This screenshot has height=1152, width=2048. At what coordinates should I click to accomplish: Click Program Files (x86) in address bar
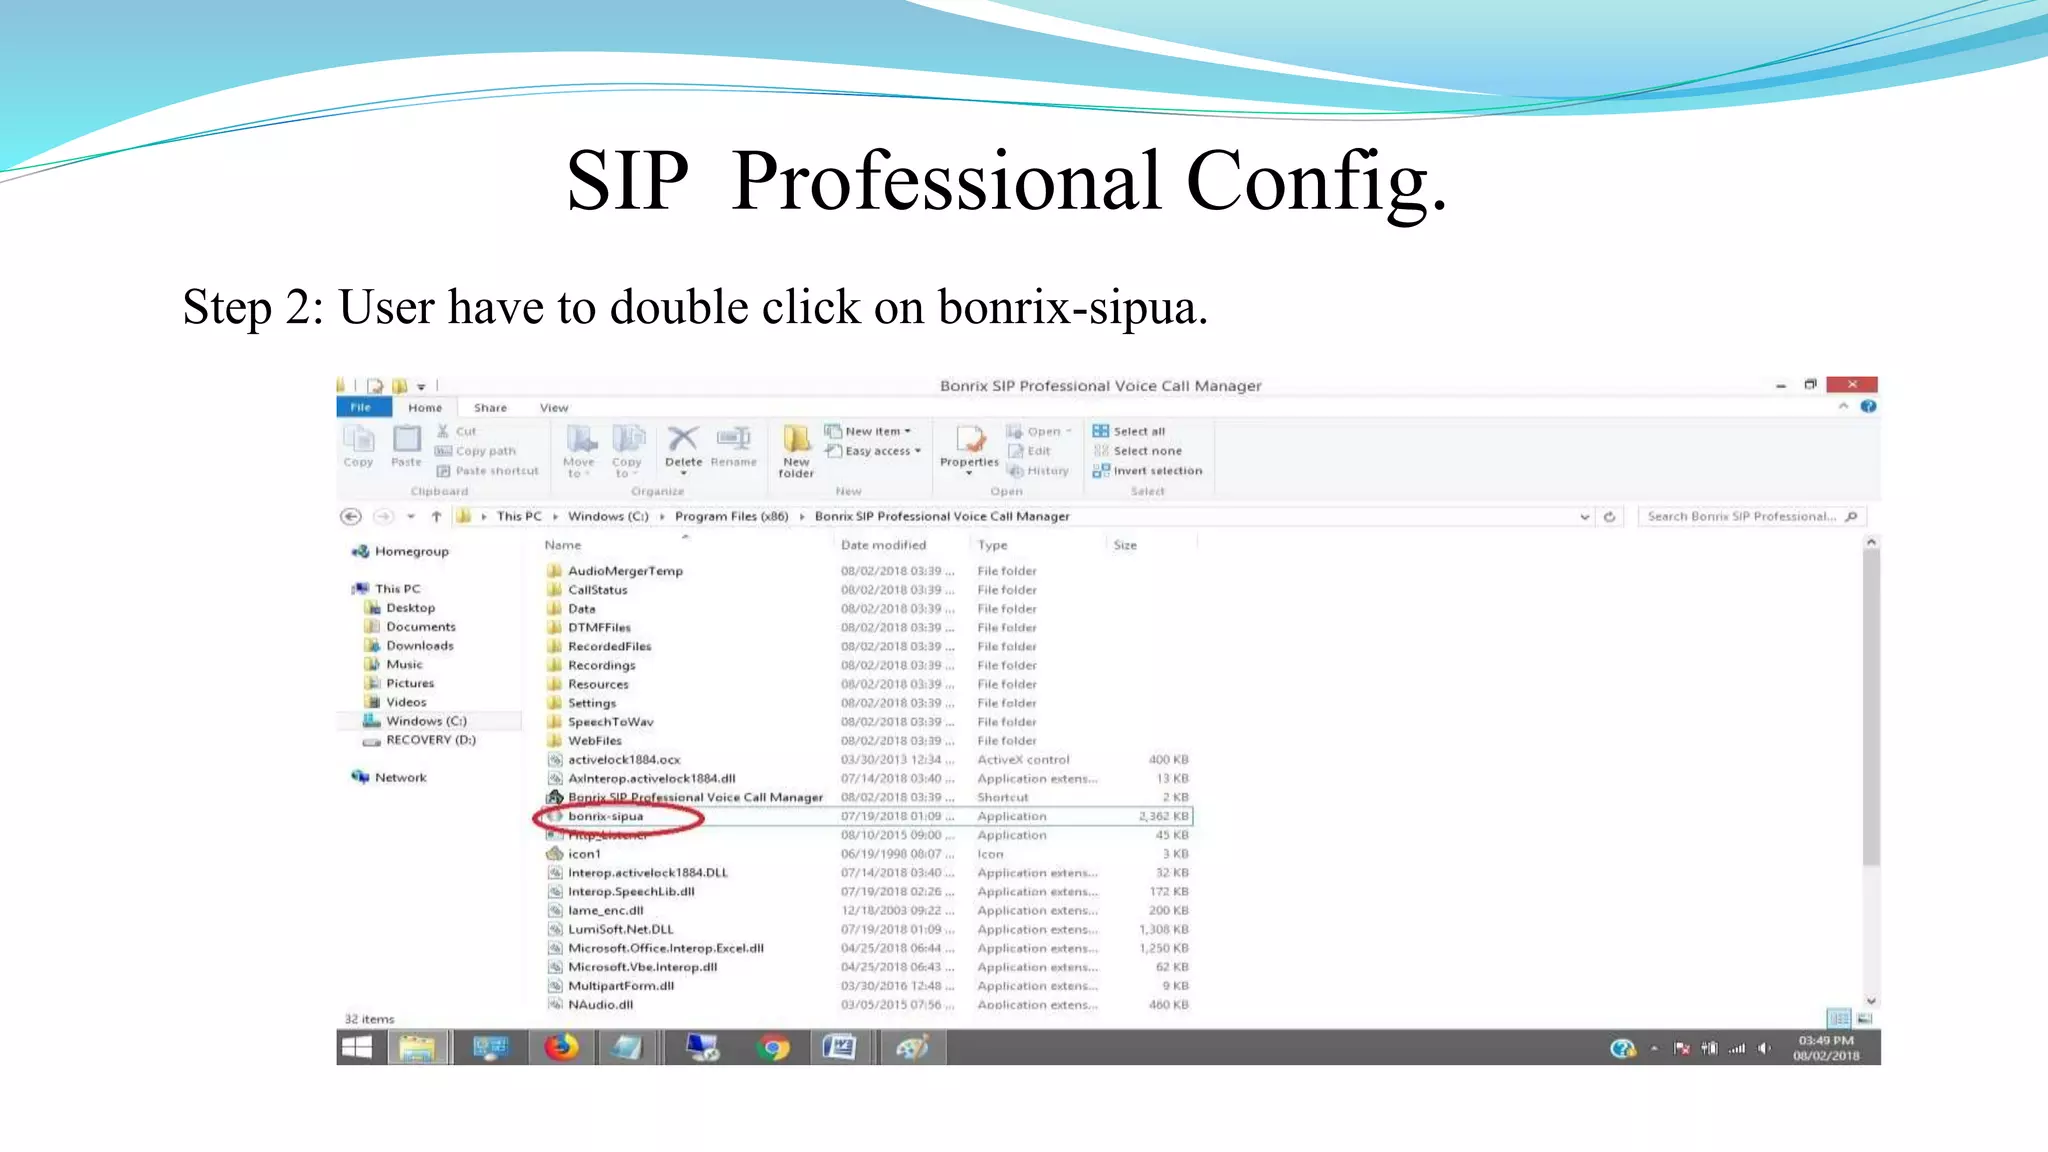[731, 516]
